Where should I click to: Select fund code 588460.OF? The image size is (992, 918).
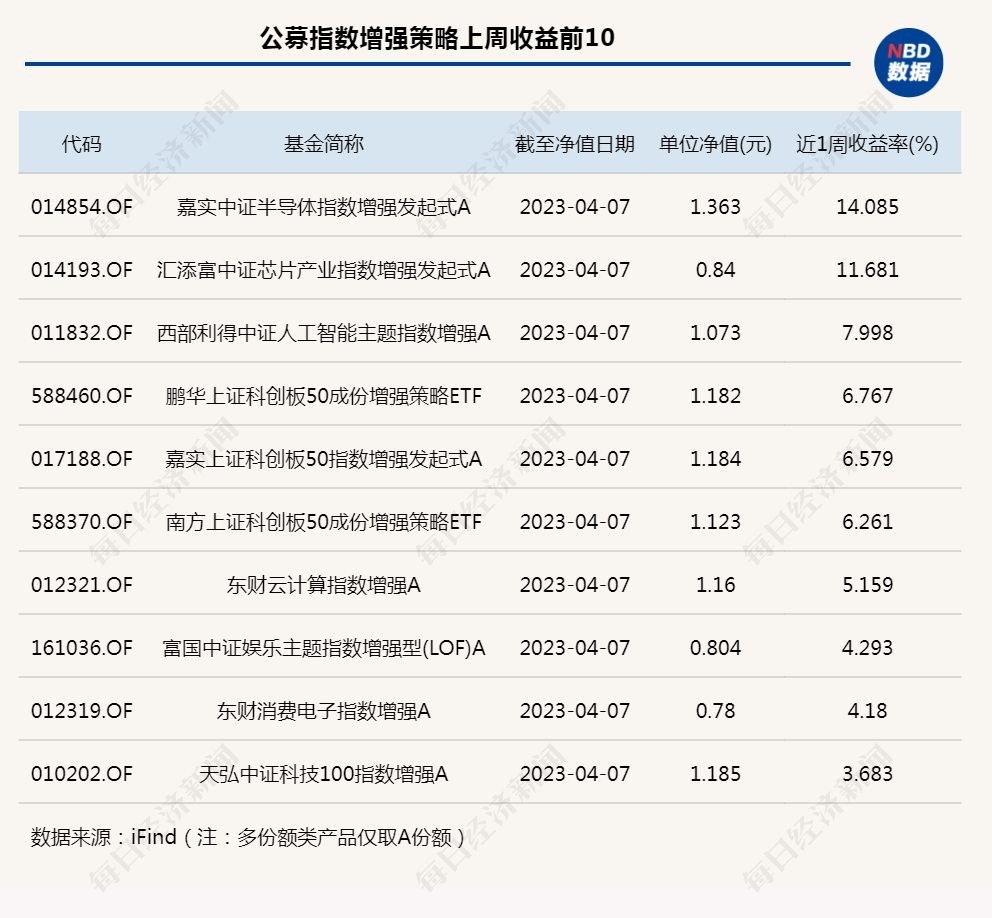pyautogui.click(x=82, y=396)
